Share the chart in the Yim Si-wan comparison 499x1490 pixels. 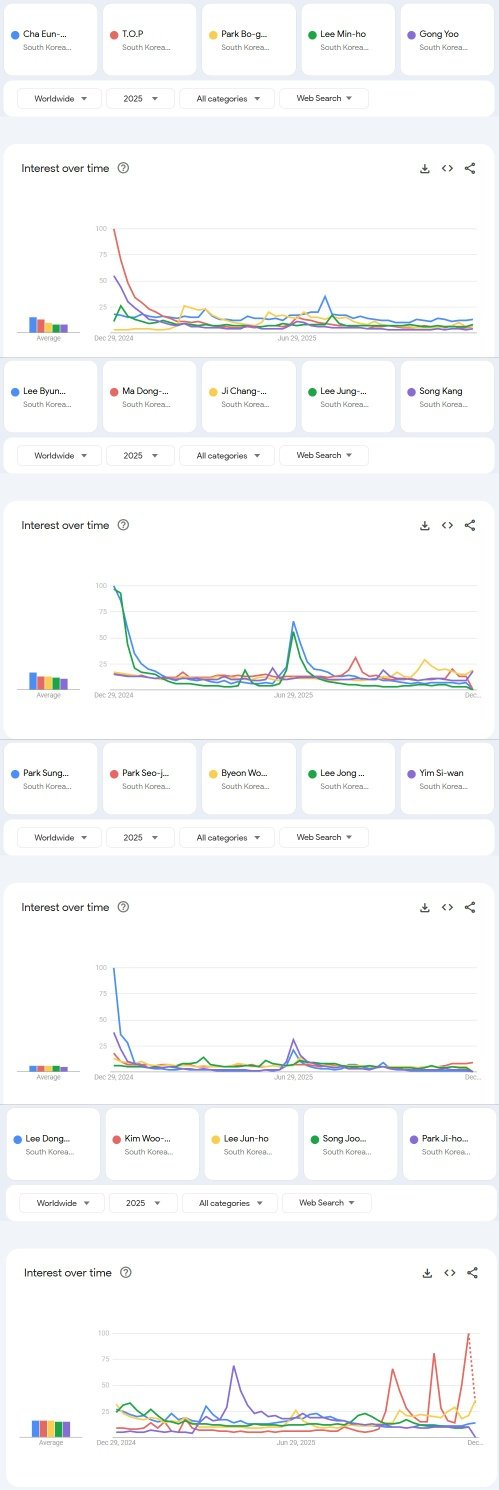click(471, 907)
